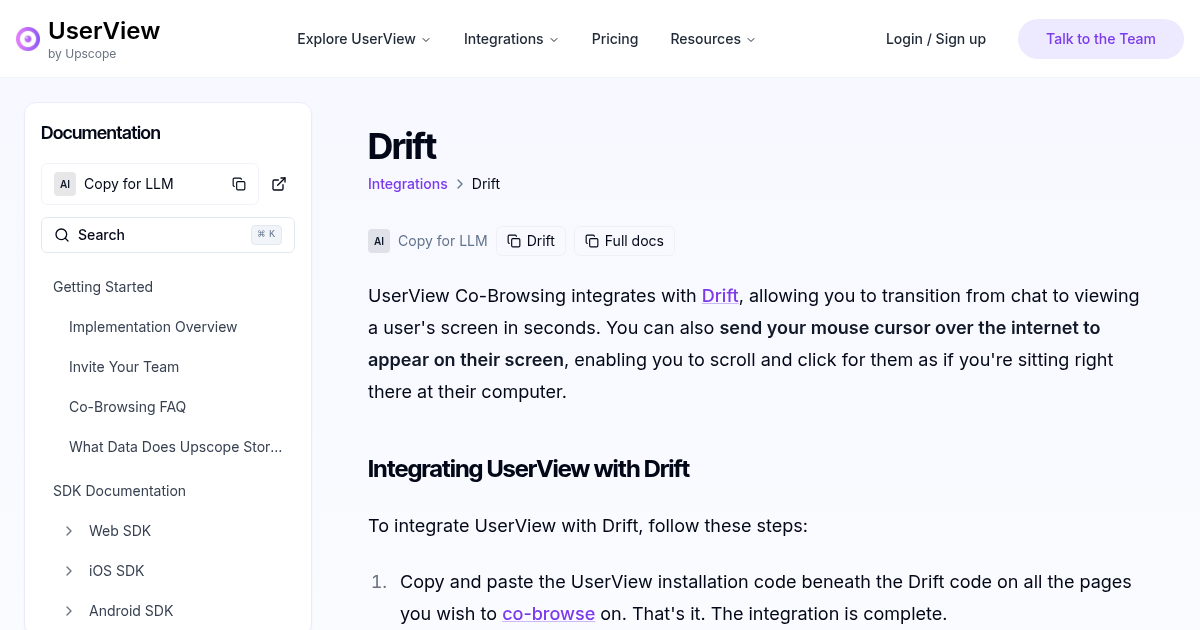Click Login / Sign up
1200x630 pixels.
(x=936, y=39)
